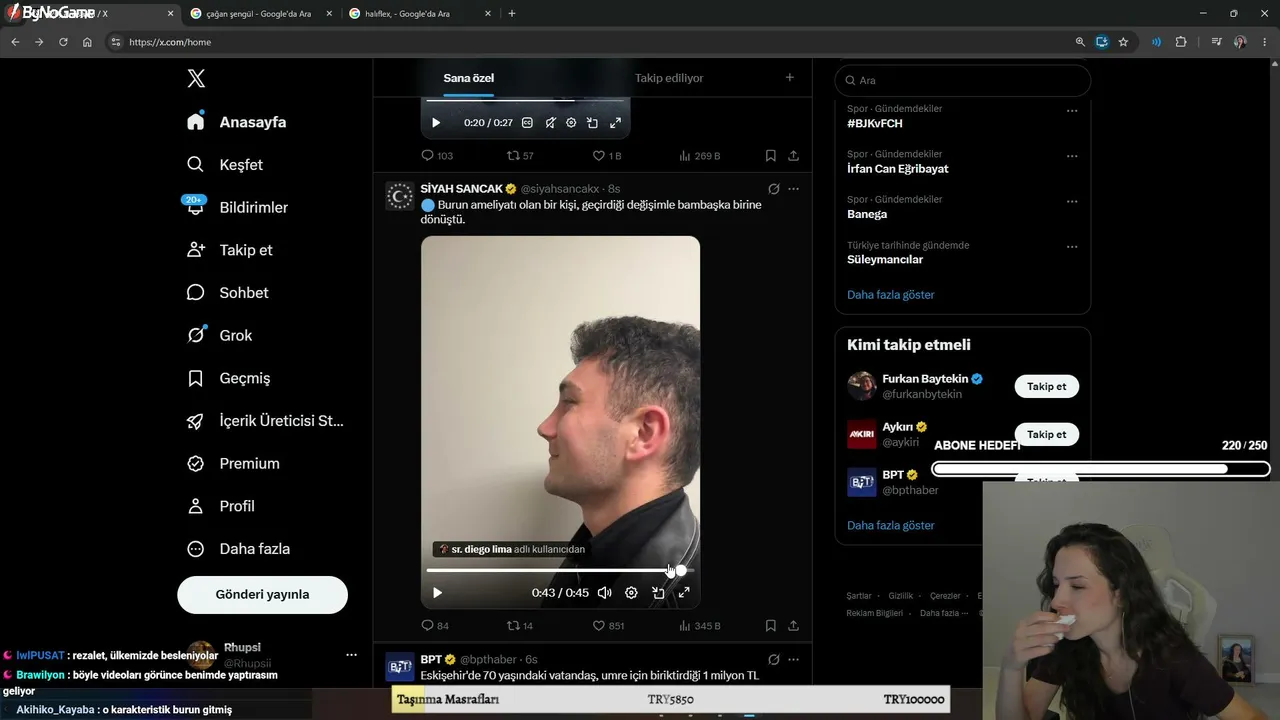Switch to Takip ediliyor tab

669,78
